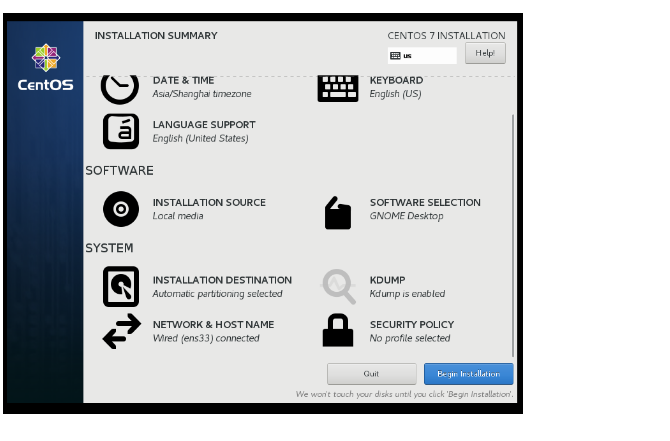Click 'Automatic partitioning selected' text
The height and width of the screenshot is (441, 670).
(x=217, y=294)
